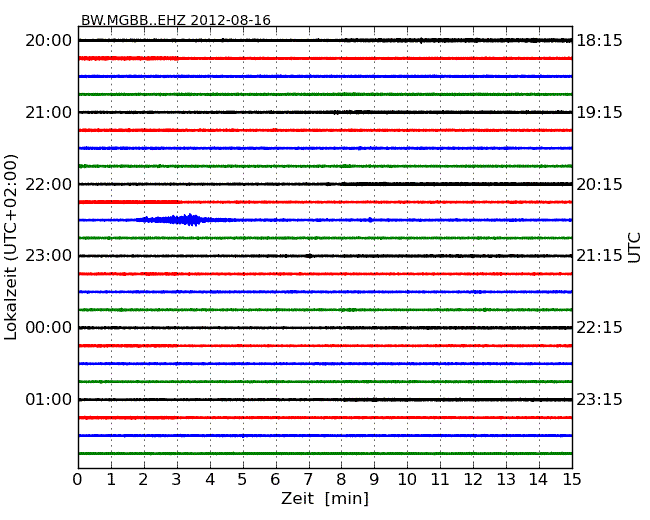Select the 22:00 local time label
This screenshot has width=650, height=520.
point(49,184)
